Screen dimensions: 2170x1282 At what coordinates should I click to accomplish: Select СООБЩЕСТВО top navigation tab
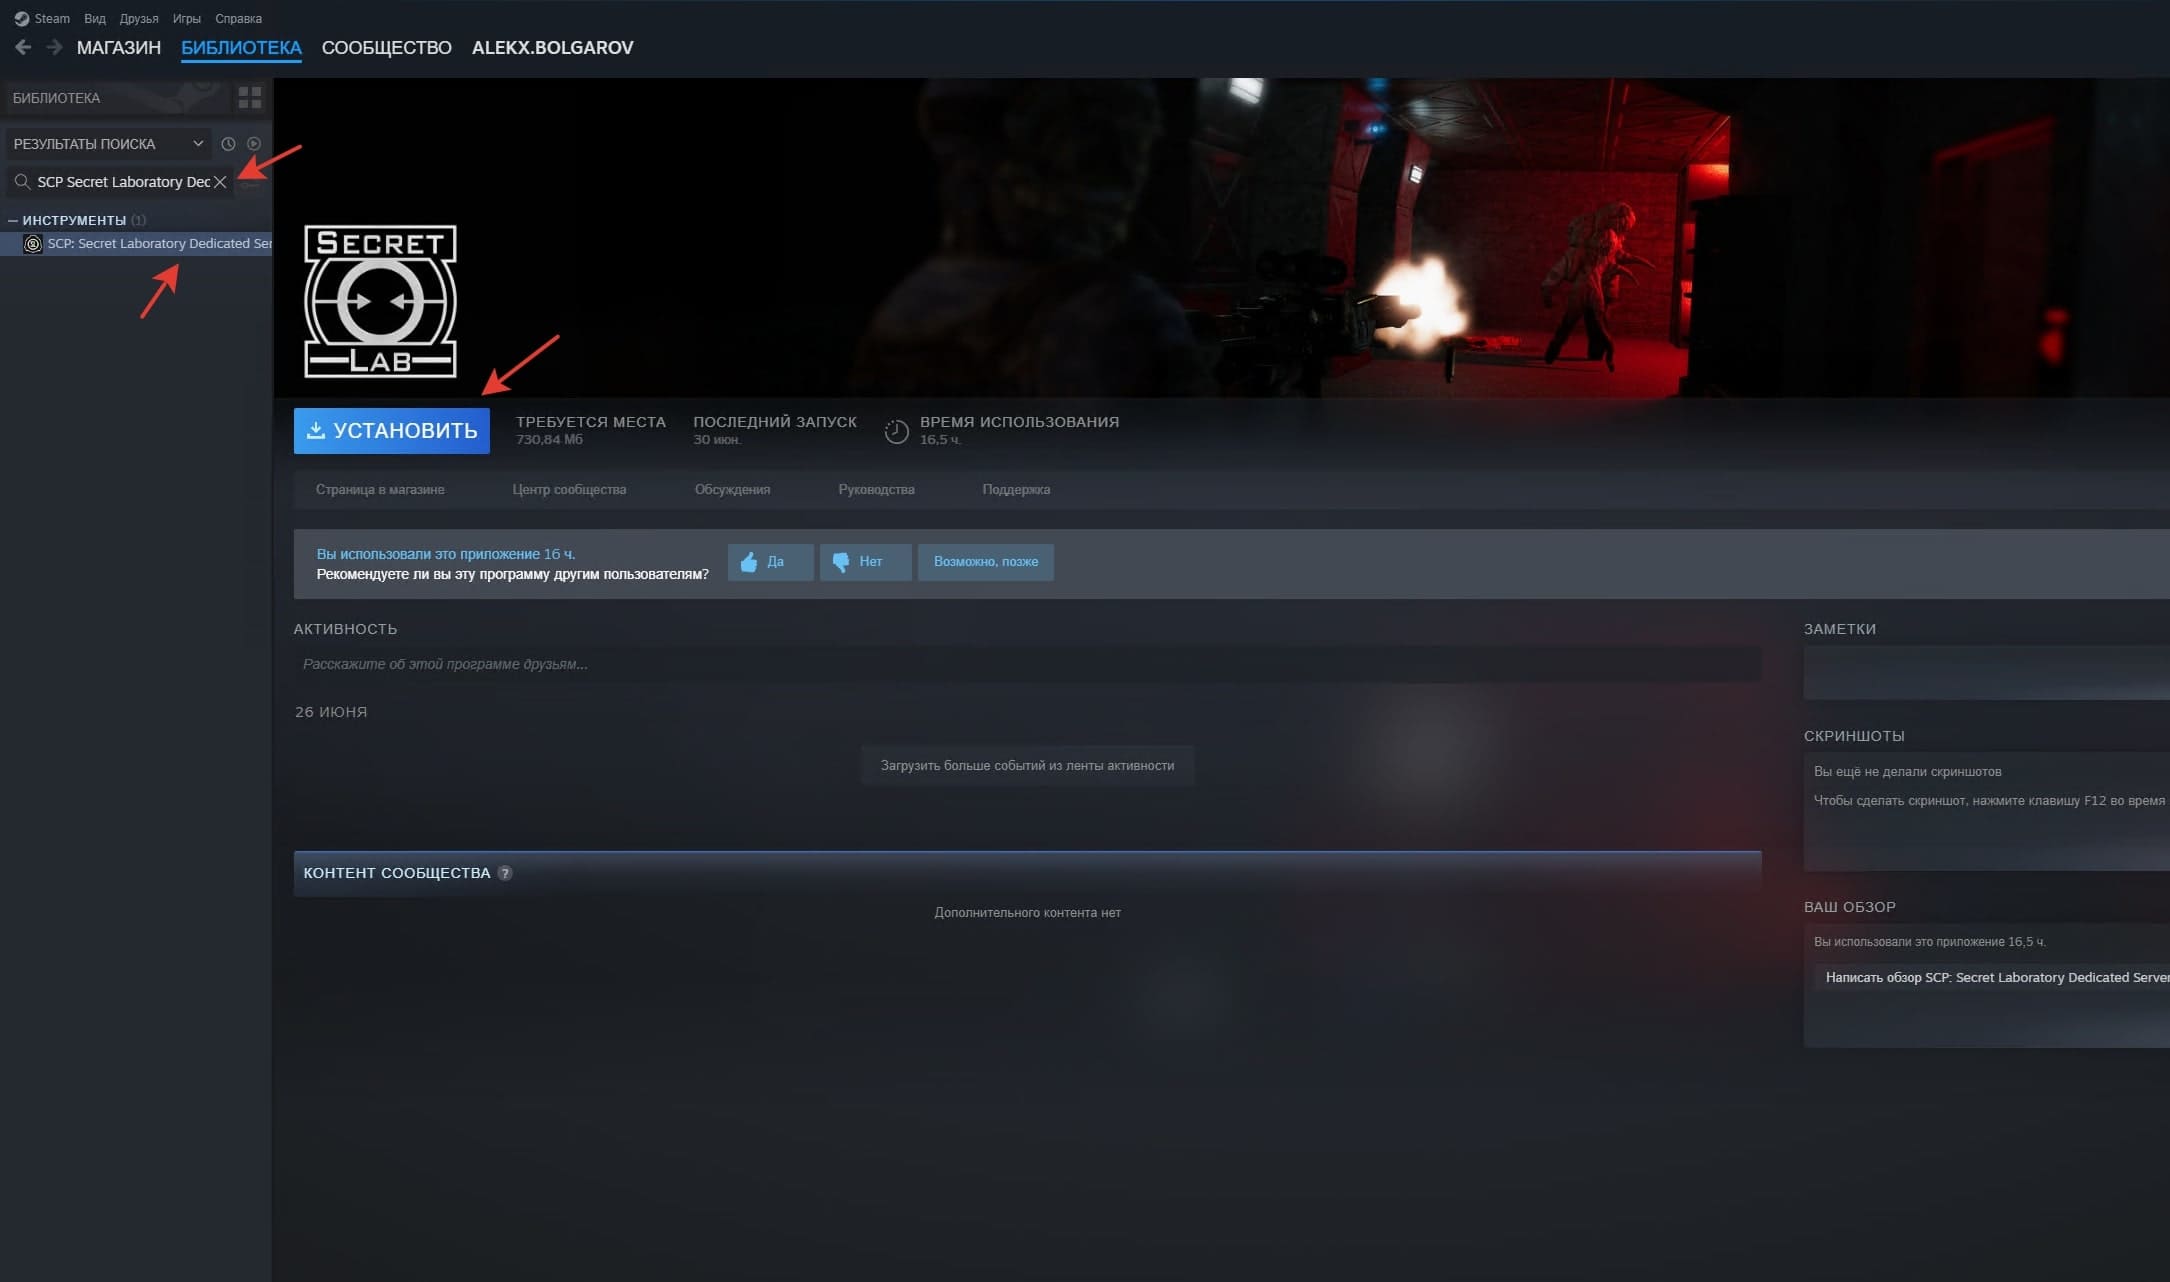(386, 47)
